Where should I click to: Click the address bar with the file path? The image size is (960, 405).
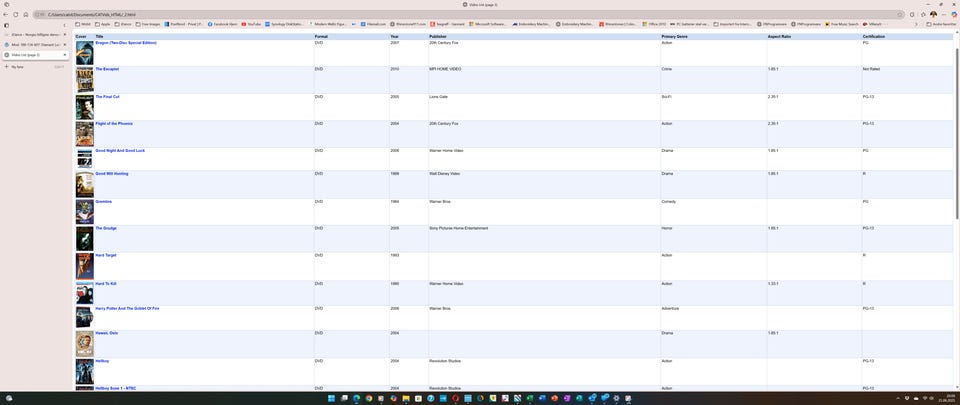tap(468, 14)
